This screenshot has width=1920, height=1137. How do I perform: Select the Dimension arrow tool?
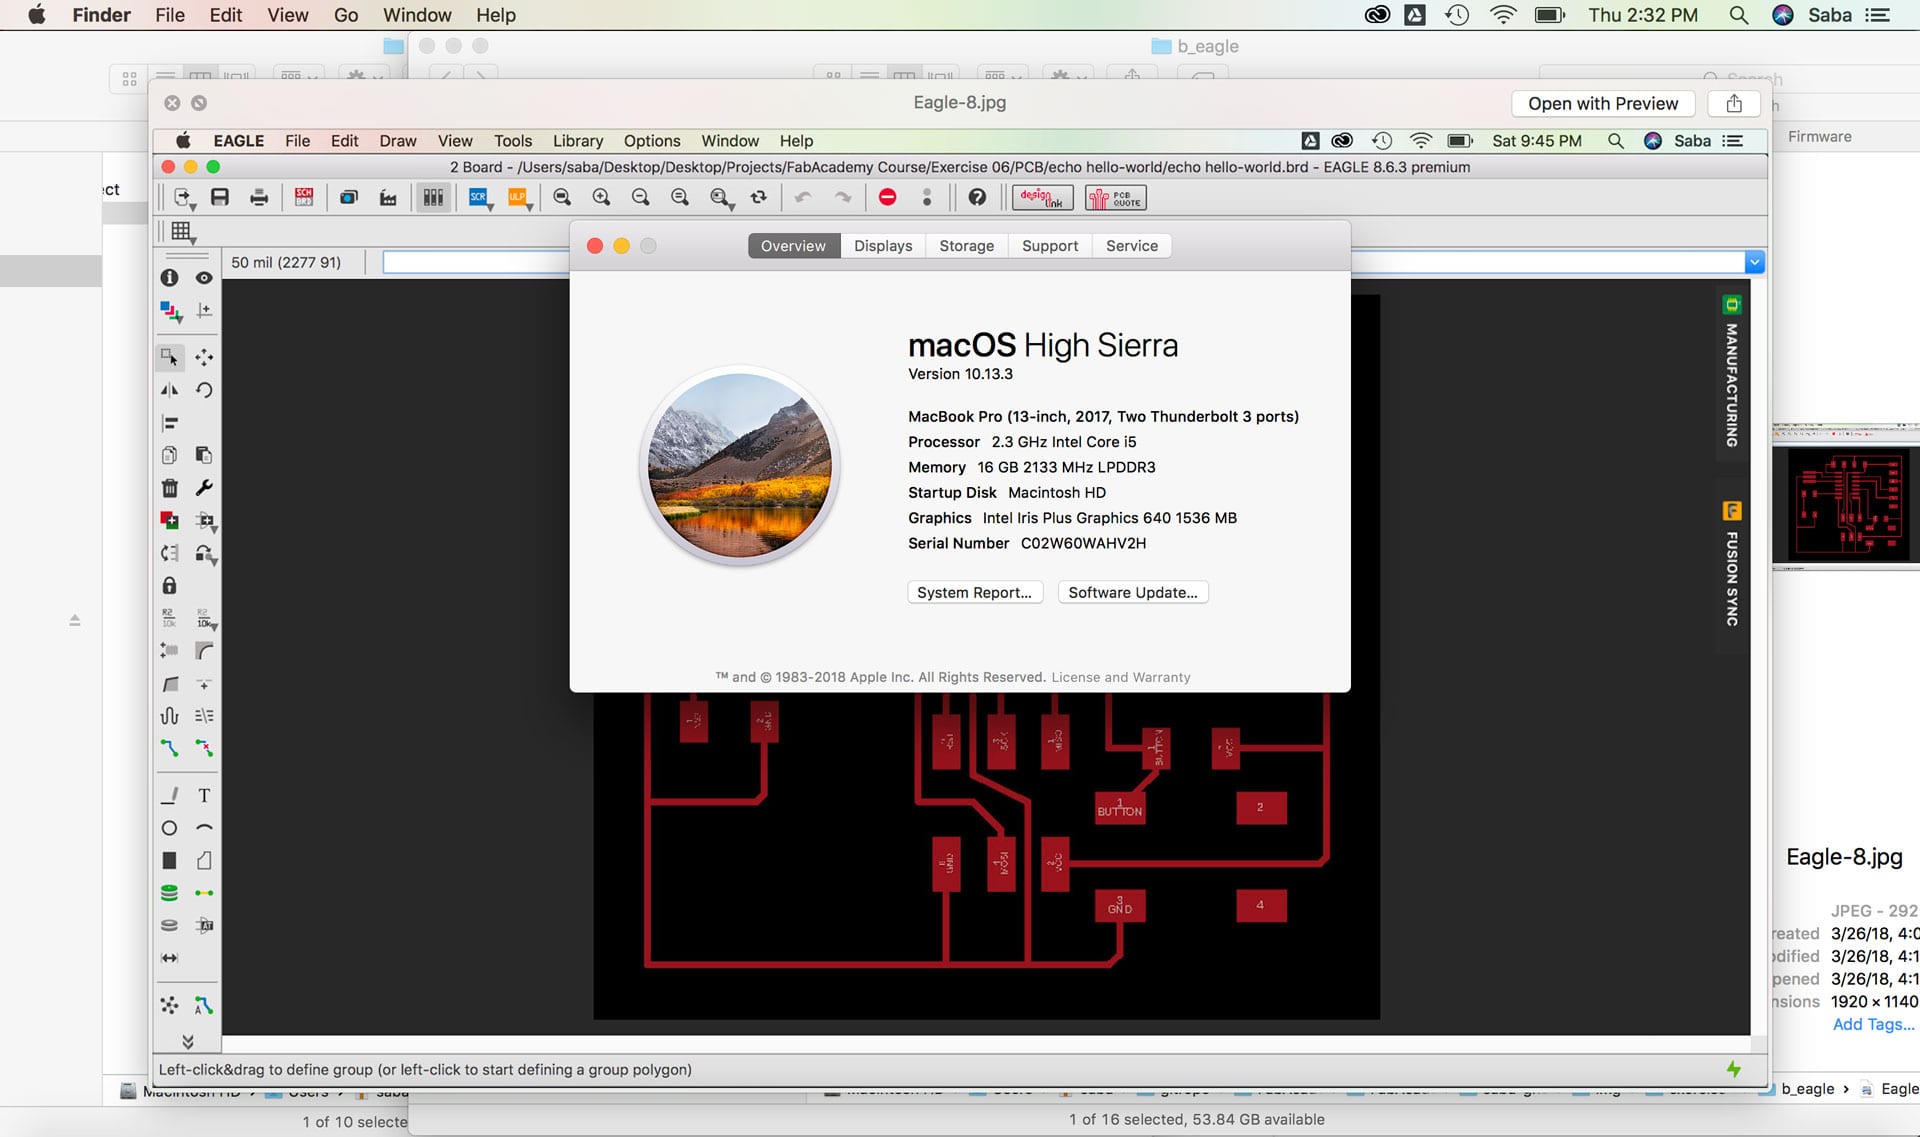169,958
